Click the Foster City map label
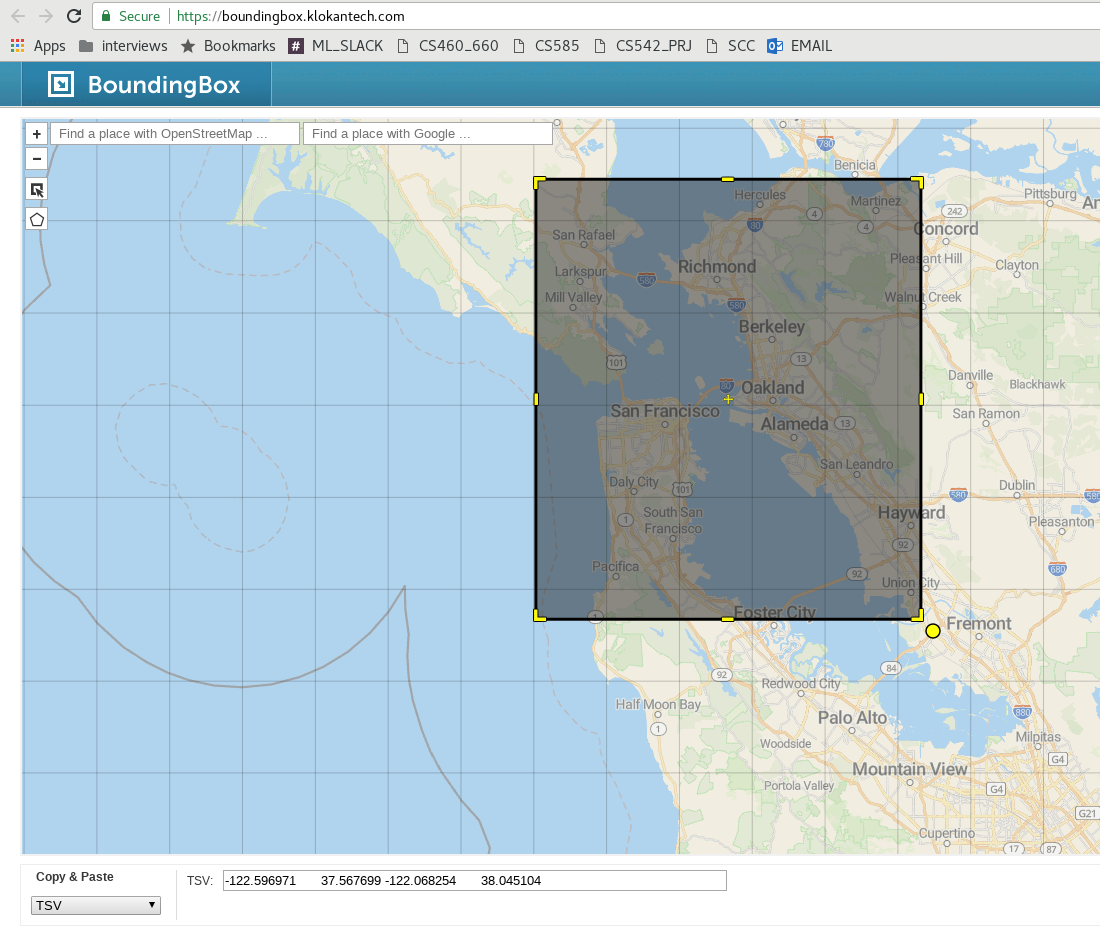 pos(774,612)
